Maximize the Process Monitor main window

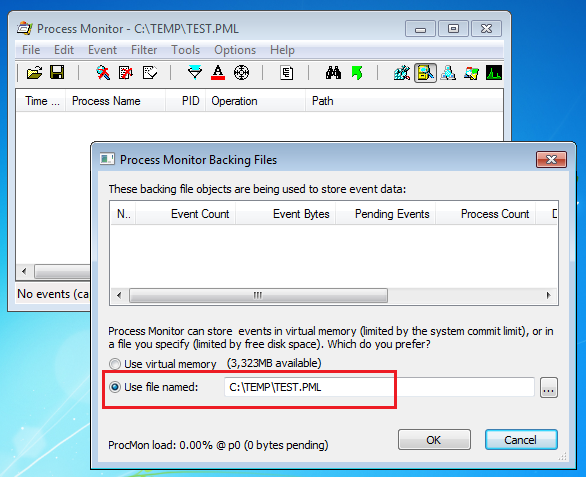[453, 29]
